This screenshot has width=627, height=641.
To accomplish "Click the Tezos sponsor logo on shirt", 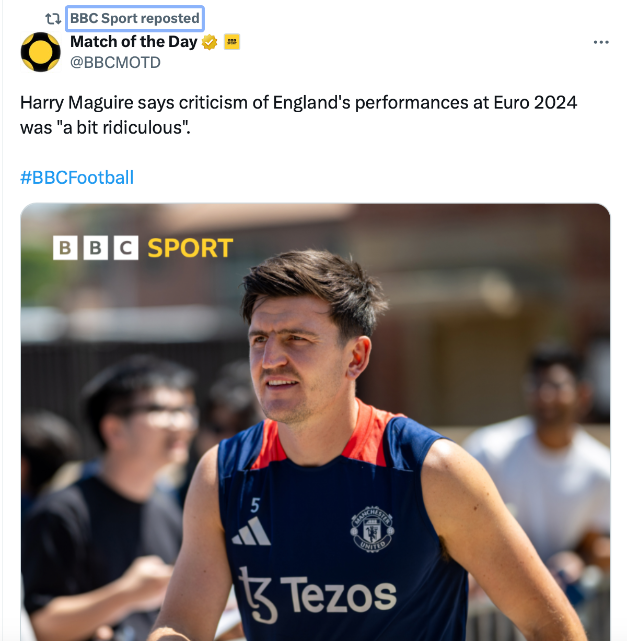I will click(317, 592).
